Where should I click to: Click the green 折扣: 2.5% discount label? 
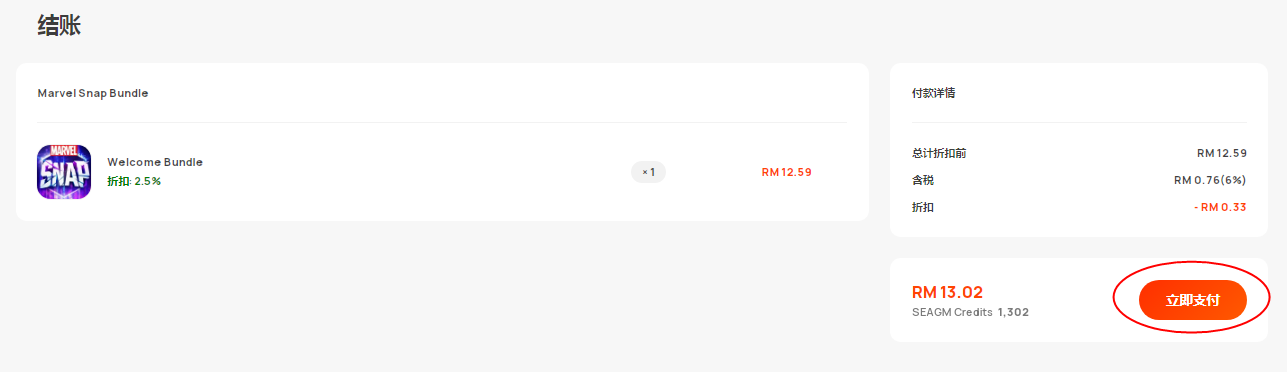tap(134, 181)
